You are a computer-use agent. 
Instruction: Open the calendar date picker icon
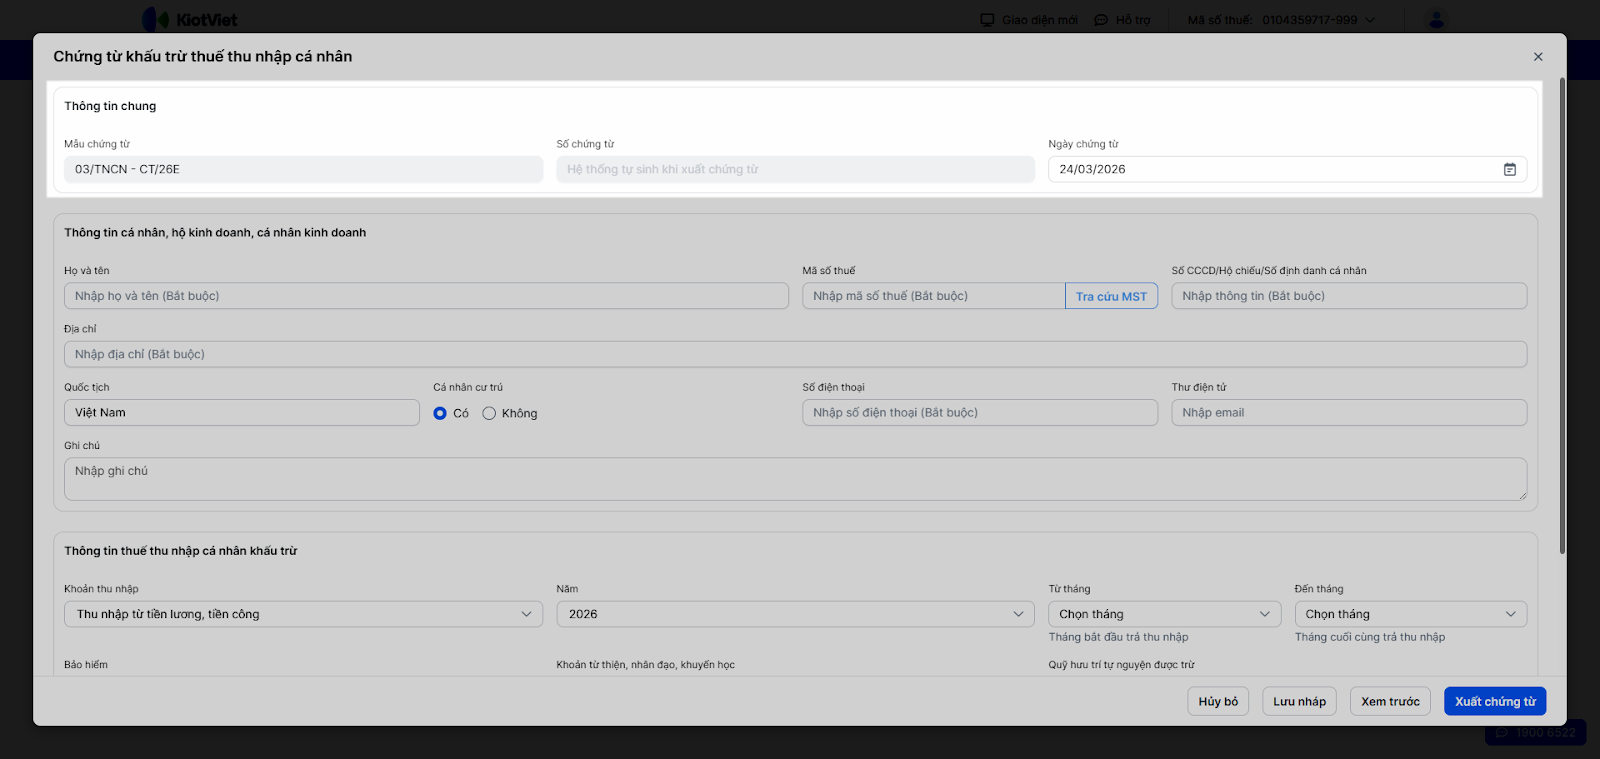tap(1509, 170)
